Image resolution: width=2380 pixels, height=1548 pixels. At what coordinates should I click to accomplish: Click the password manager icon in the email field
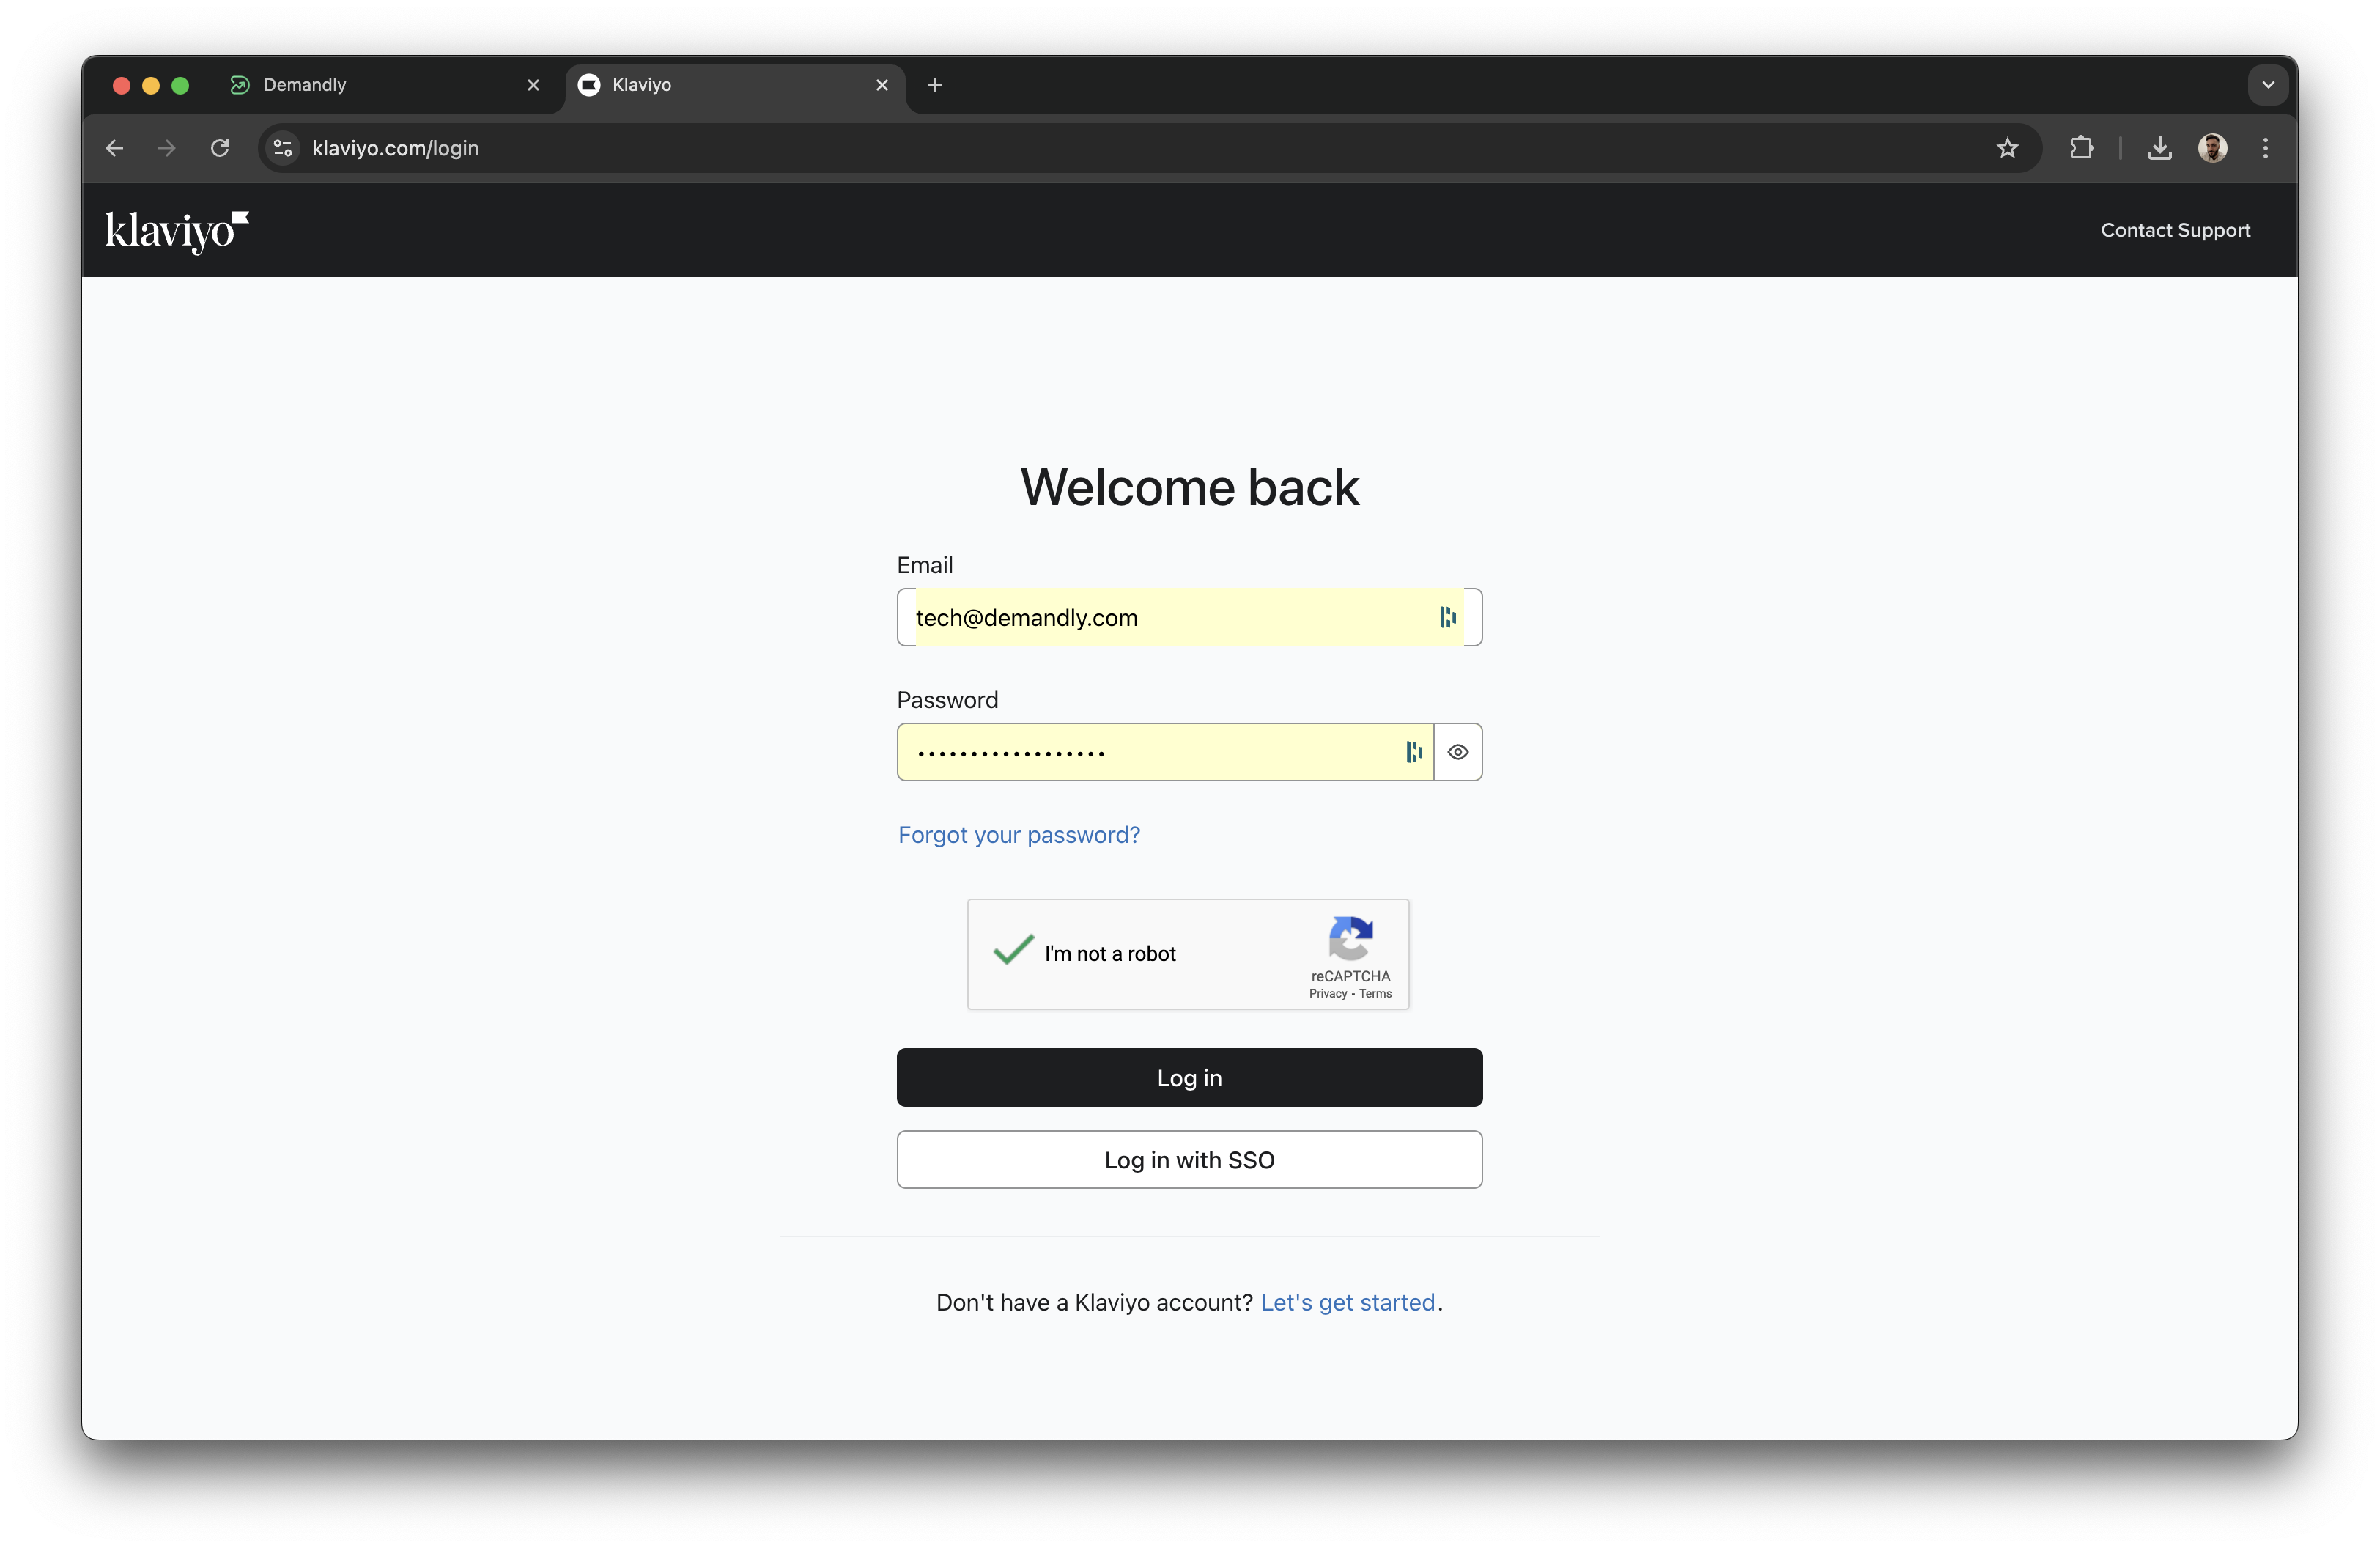(1447, 617)
